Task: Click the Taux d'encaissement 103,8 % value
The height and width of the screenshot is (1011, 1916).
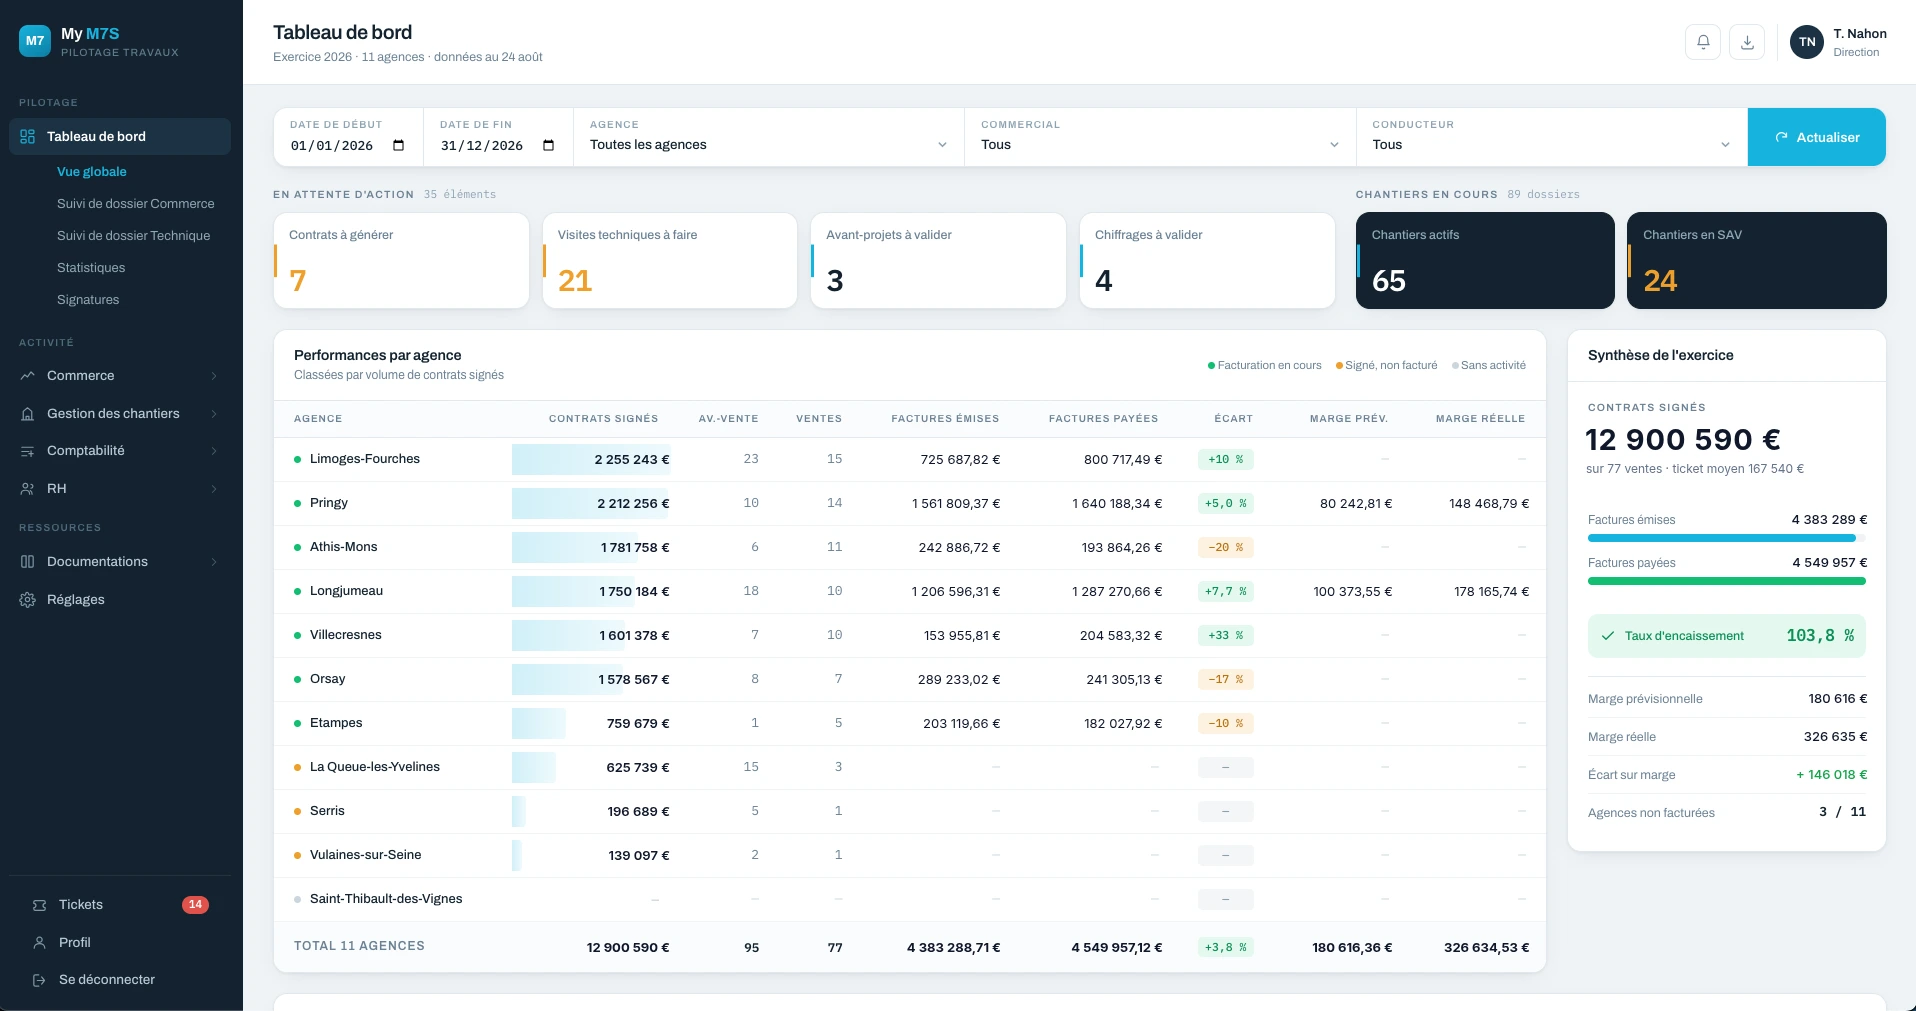Action: 1821,636
